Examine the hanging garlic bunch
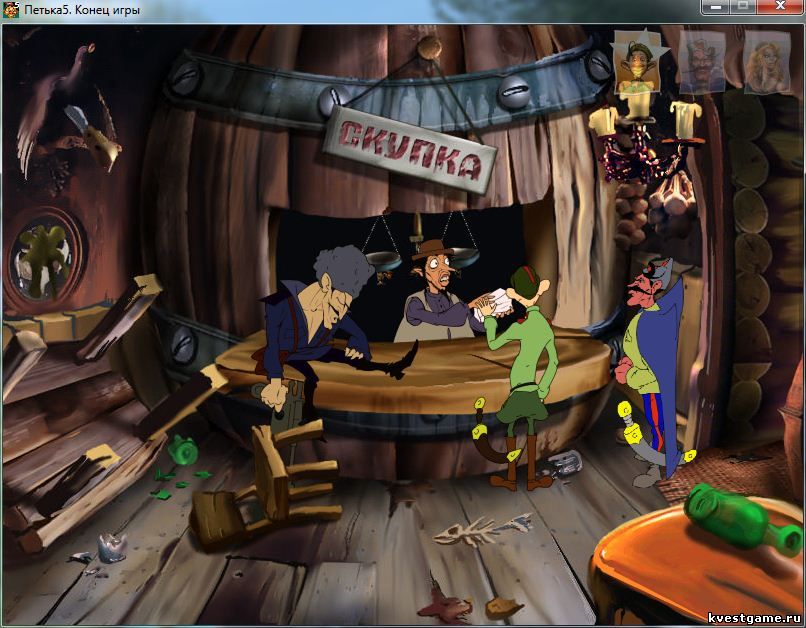 click(672, 199)
